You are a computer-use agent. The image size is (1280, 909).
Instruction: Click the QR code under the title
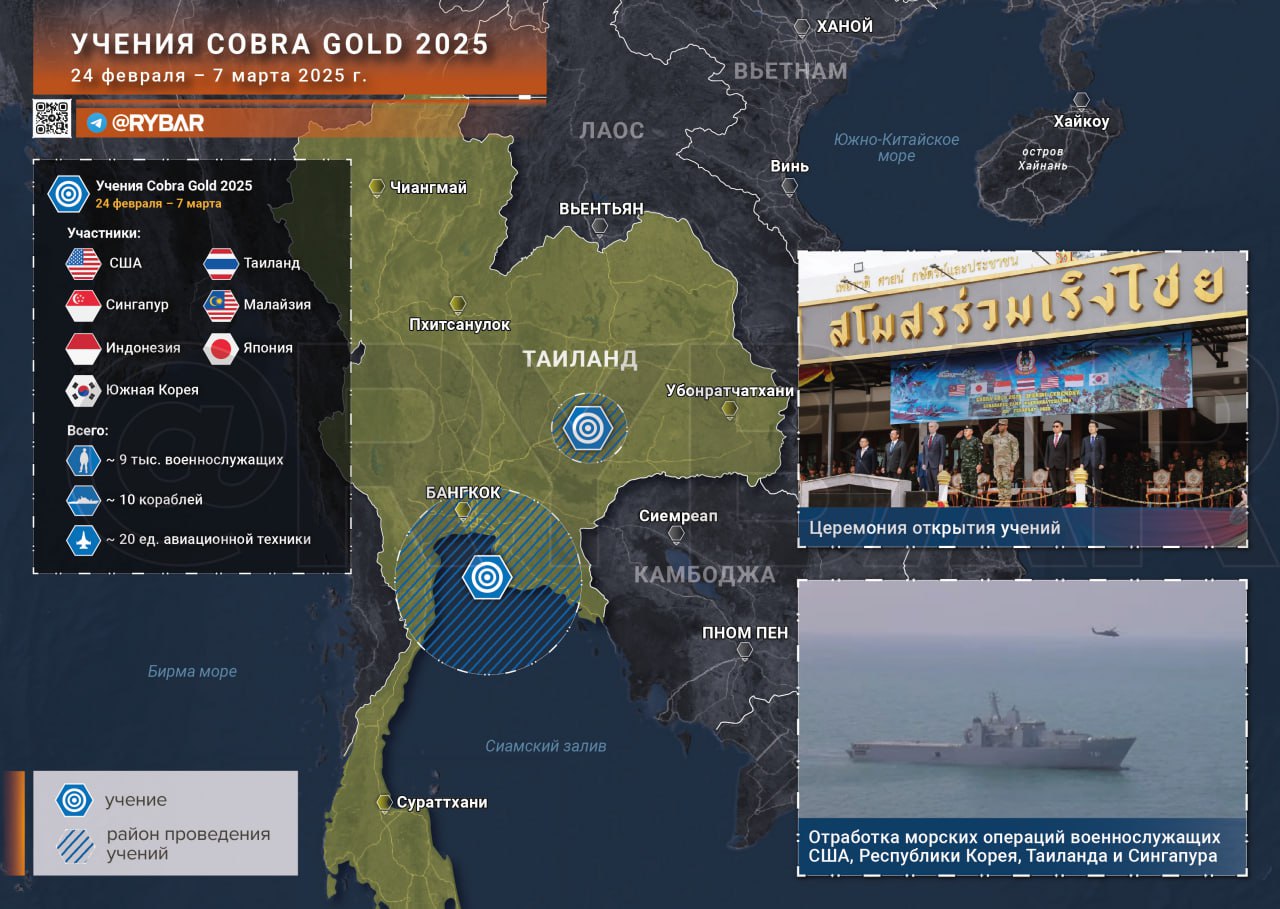point(52,118)
